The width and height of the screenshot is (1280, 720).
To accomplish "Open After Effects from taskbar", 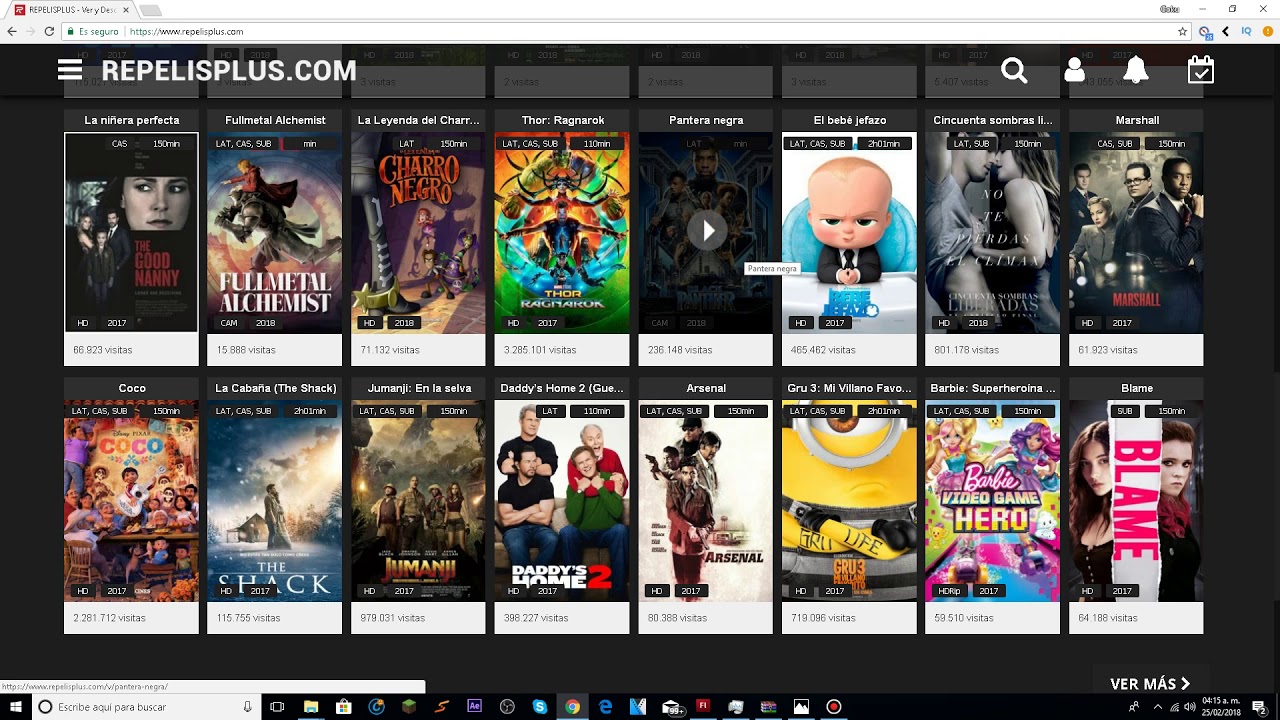I will [x=474, y=706].
